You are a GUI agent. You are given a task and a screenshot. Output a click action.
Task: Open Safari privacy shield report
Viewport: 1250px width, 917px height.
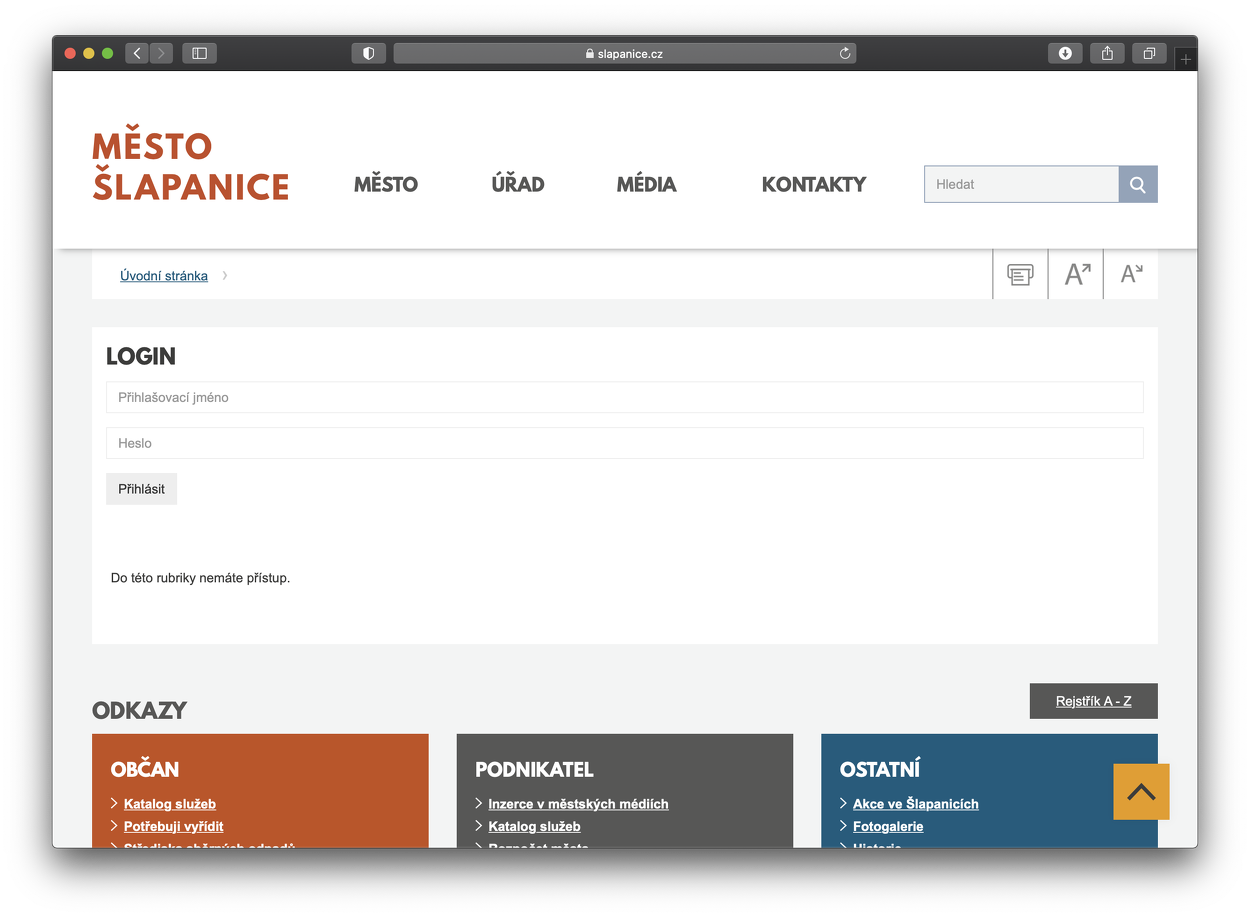(368, 53)
